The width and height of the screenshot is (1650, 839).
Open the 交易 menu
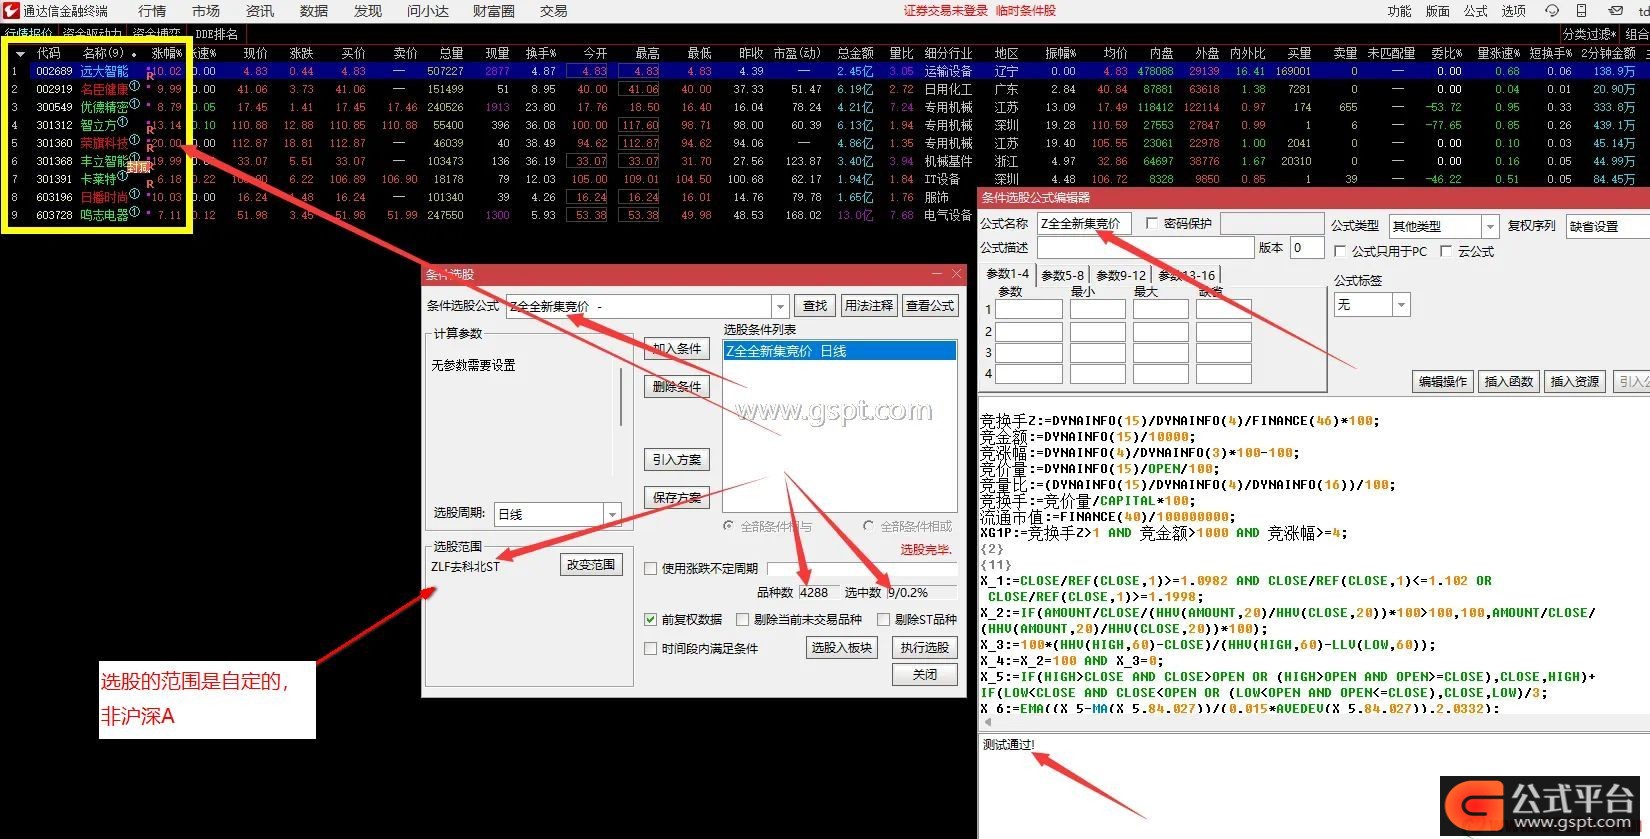tap(553, 11)
